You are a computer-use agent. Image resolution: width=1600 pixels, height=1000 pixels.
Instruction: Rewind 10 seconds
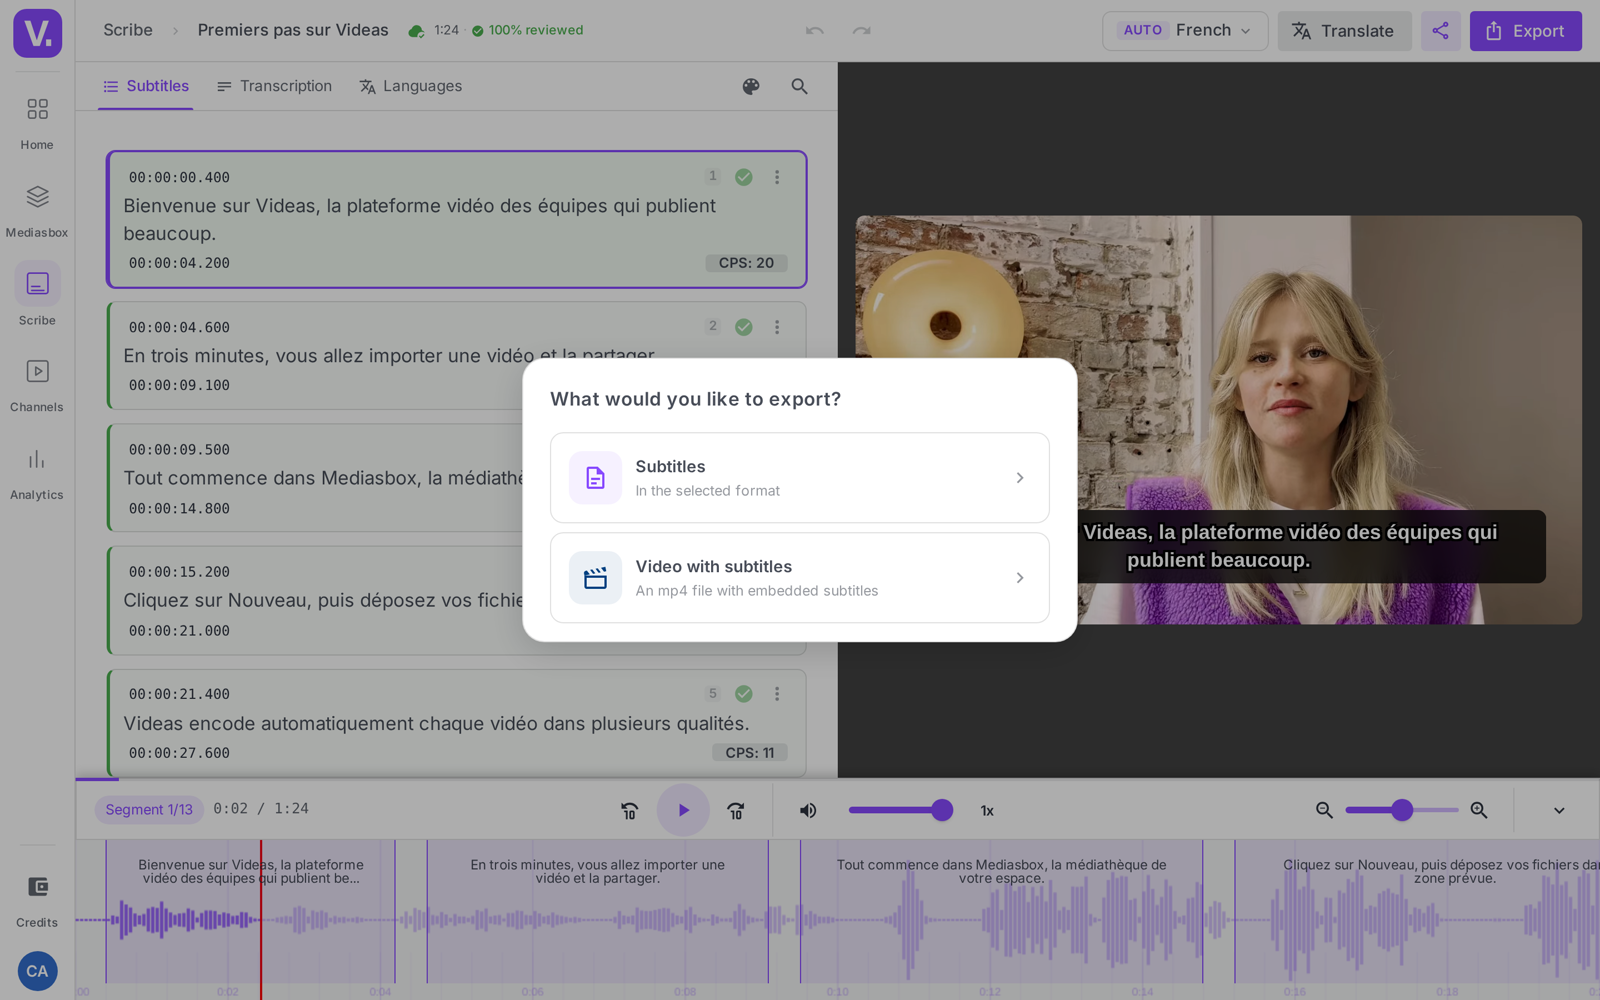click(x=629, y=811)
